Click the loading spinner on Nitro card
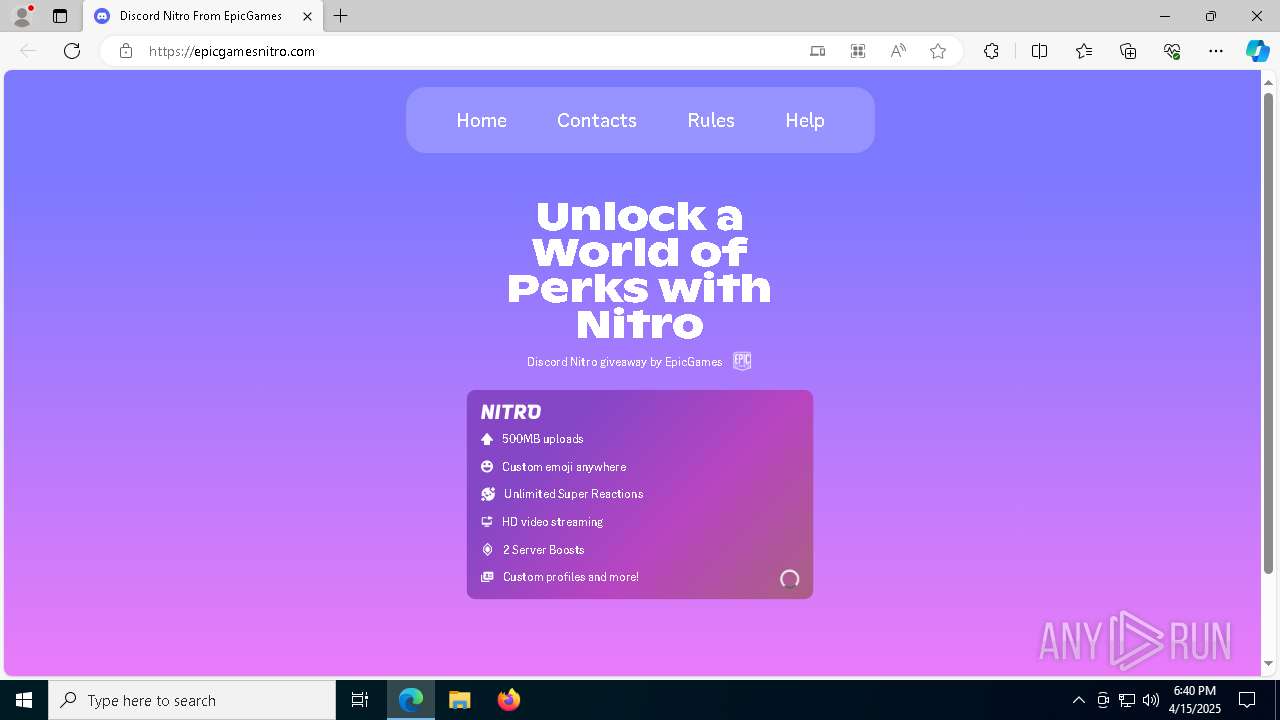This screenshot has width=1280, height=720. [x=789, y=579]
